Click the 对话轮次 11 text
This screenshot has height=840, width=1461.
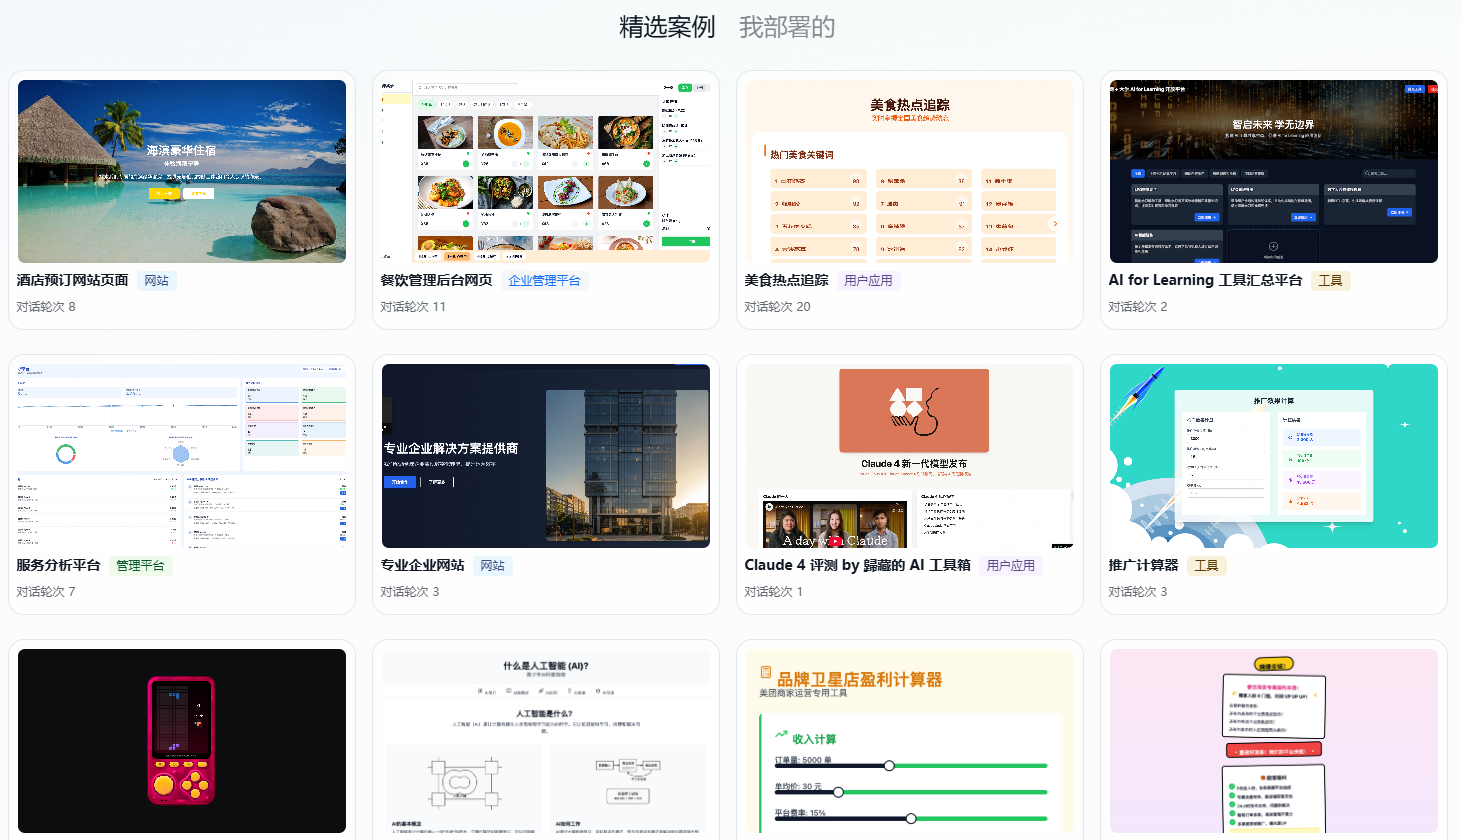413,307
